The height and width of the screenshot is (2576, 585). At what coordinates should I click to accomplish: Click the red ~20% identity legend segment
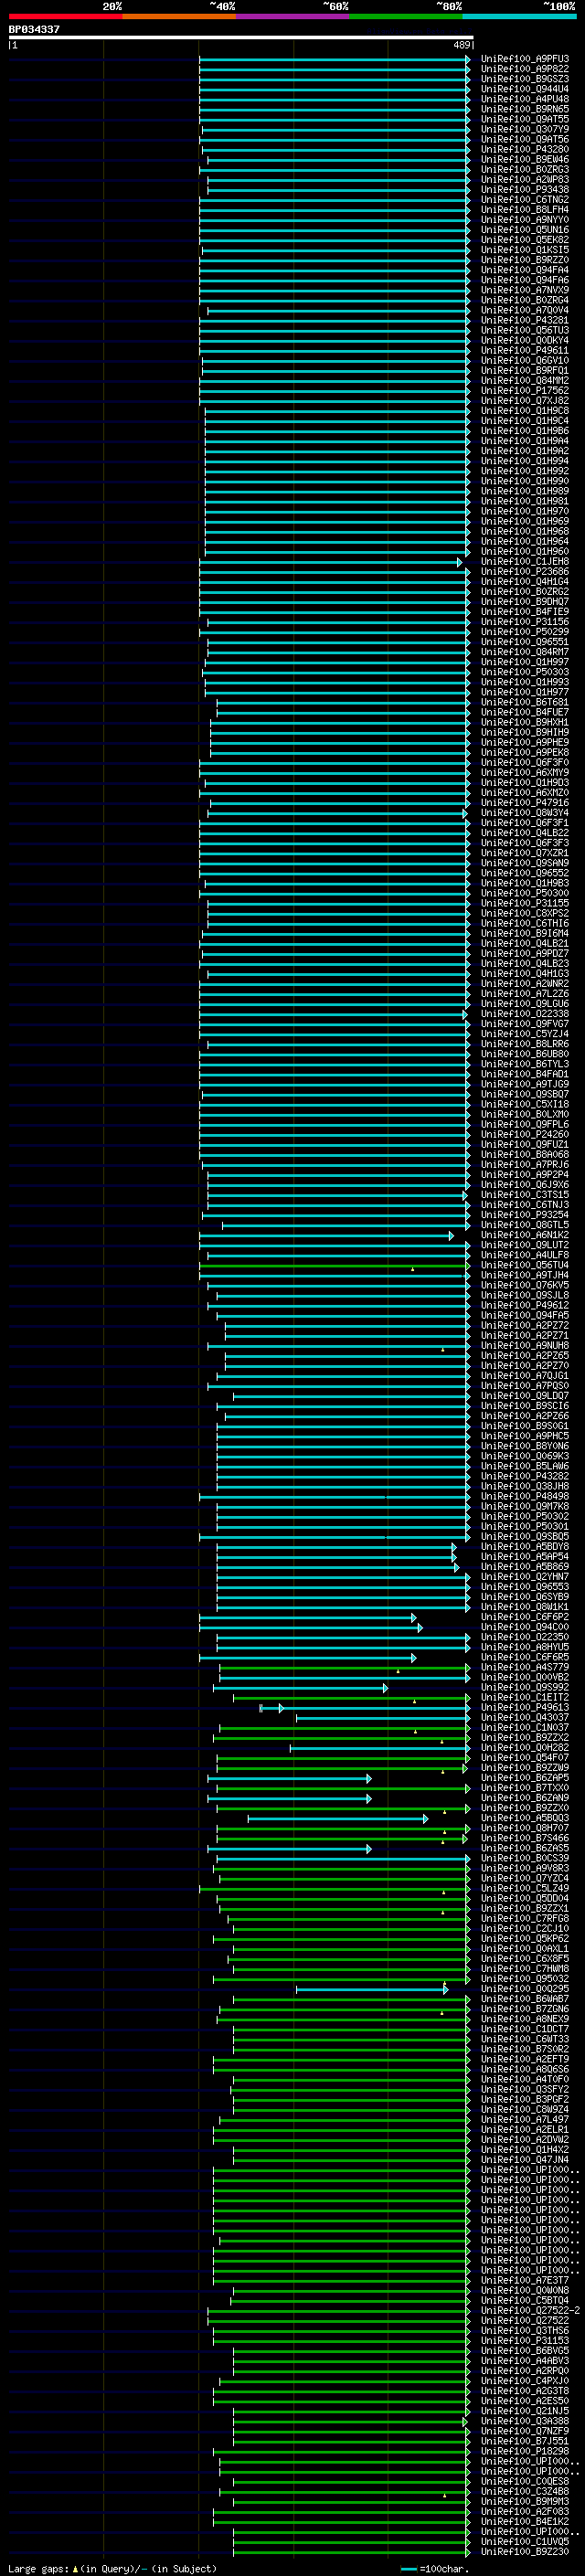point(65,16)
